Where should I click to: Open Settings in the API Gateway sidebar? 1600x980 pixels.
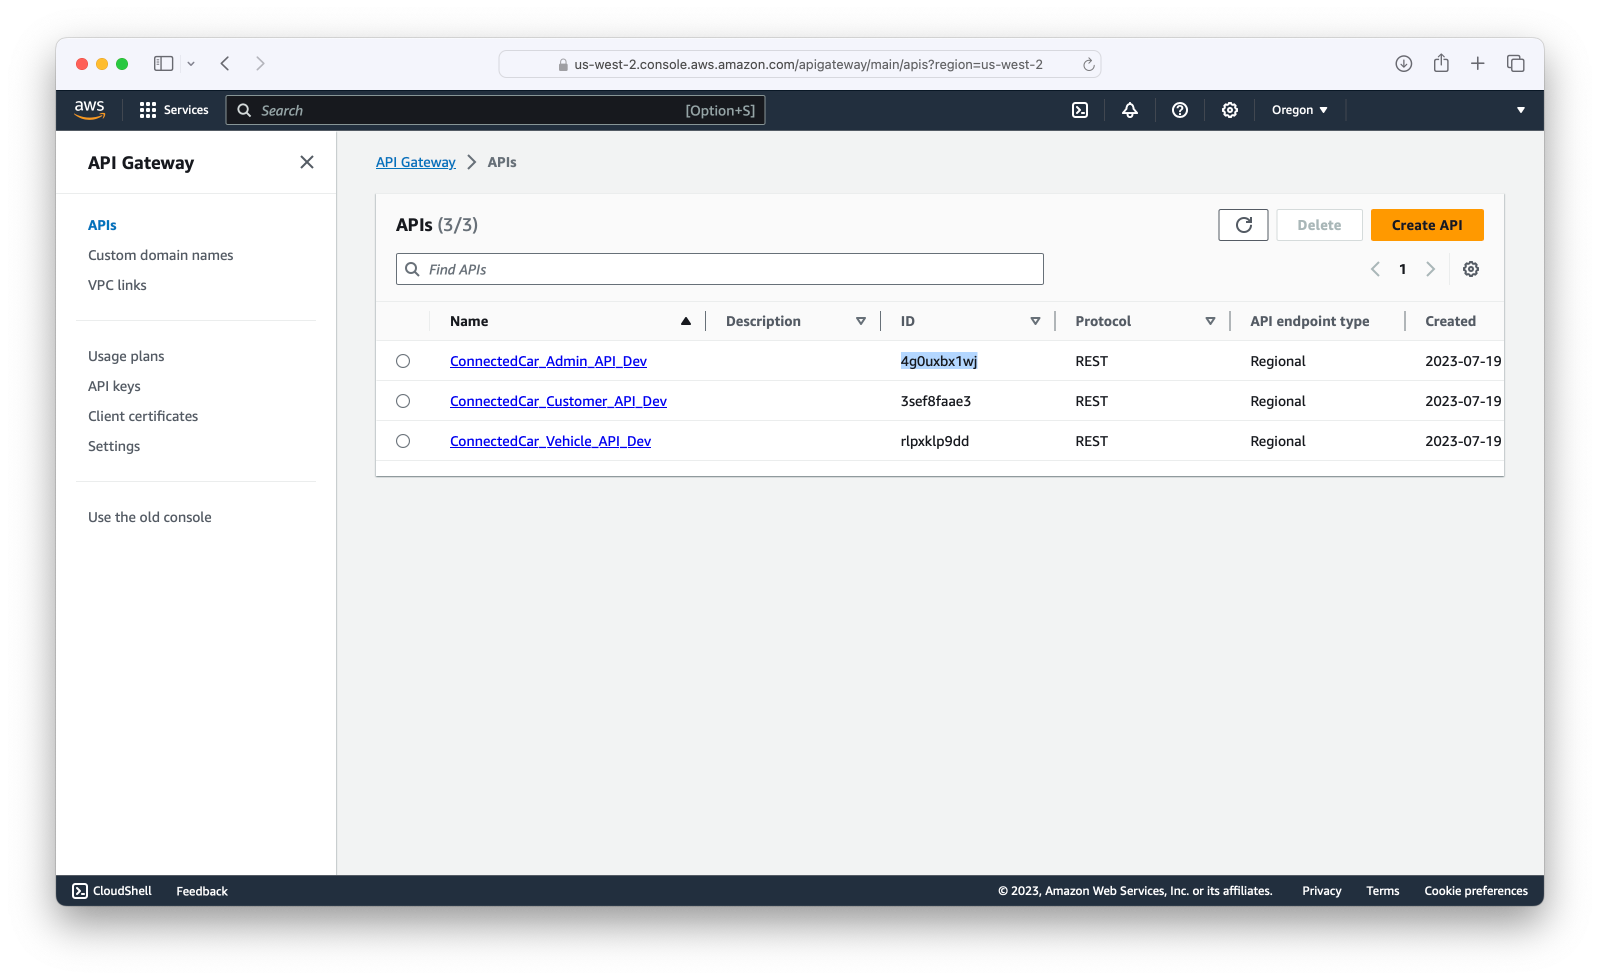tap(114, 446)
